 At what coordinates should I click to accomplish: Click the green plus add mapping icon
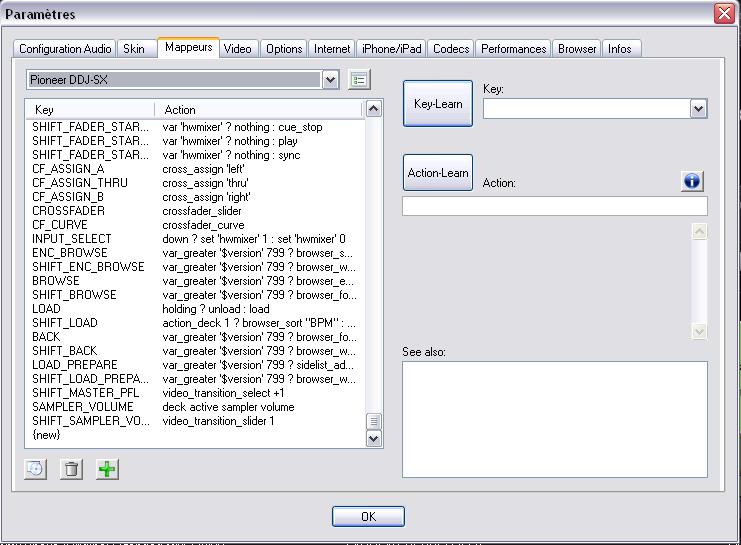[x=107, y=469]
